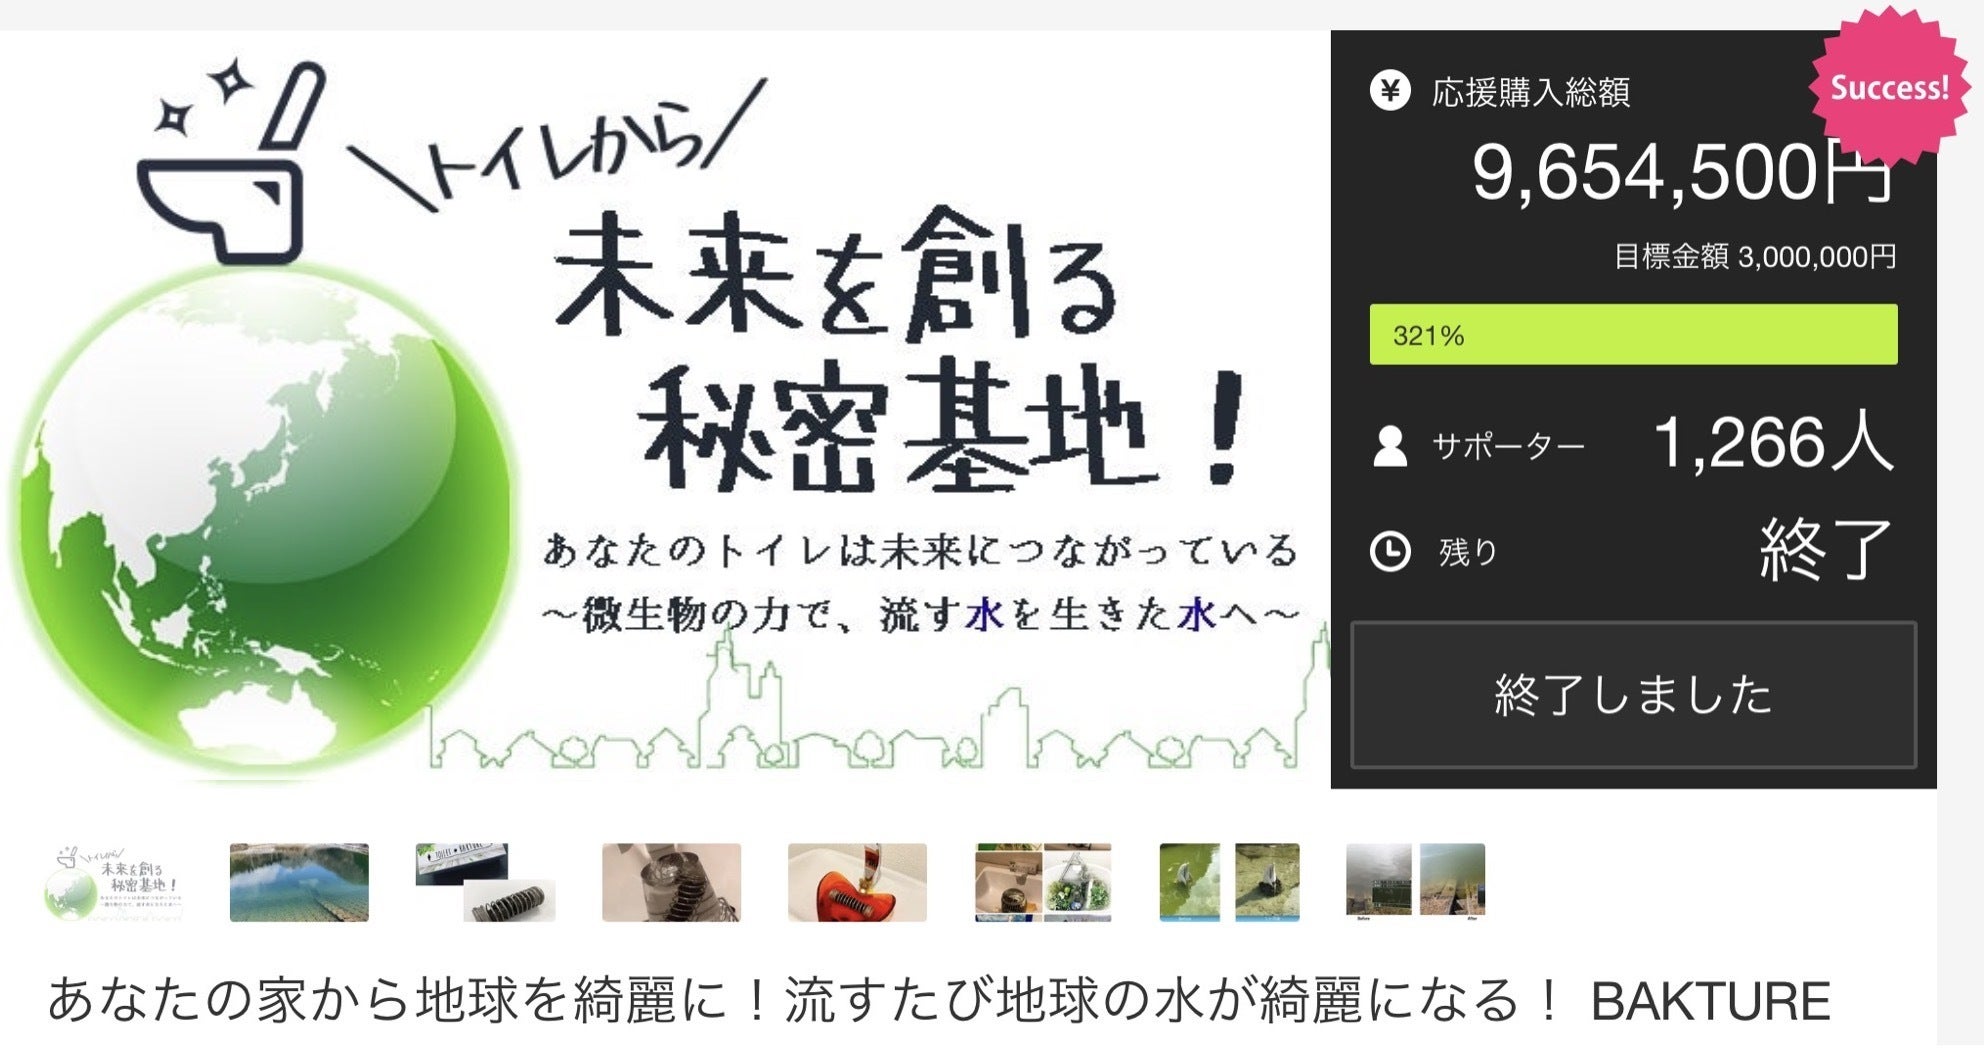Click the clock remaining-time icon

[1391, 552]
